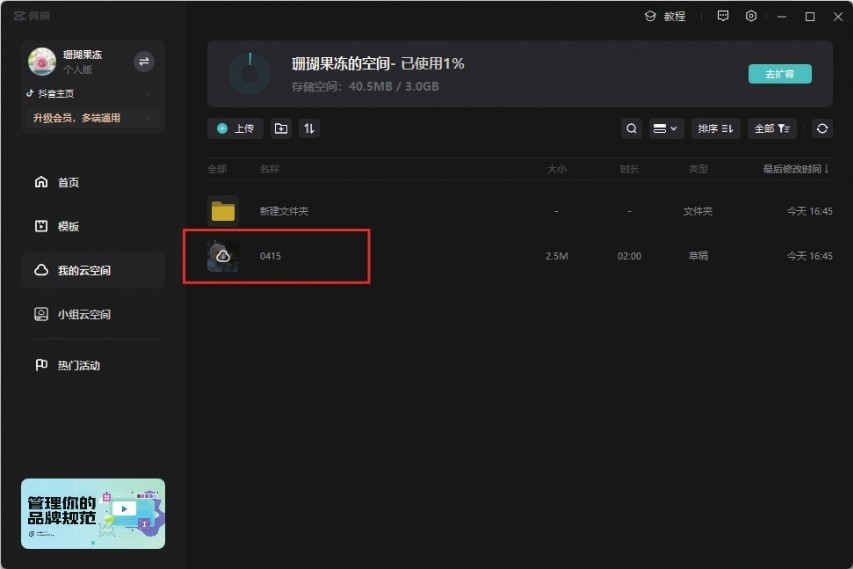The width and height of the screenshot is (853, 569).
Task: Open settings hexagon icon in title bar
Action: pos(751,16)
